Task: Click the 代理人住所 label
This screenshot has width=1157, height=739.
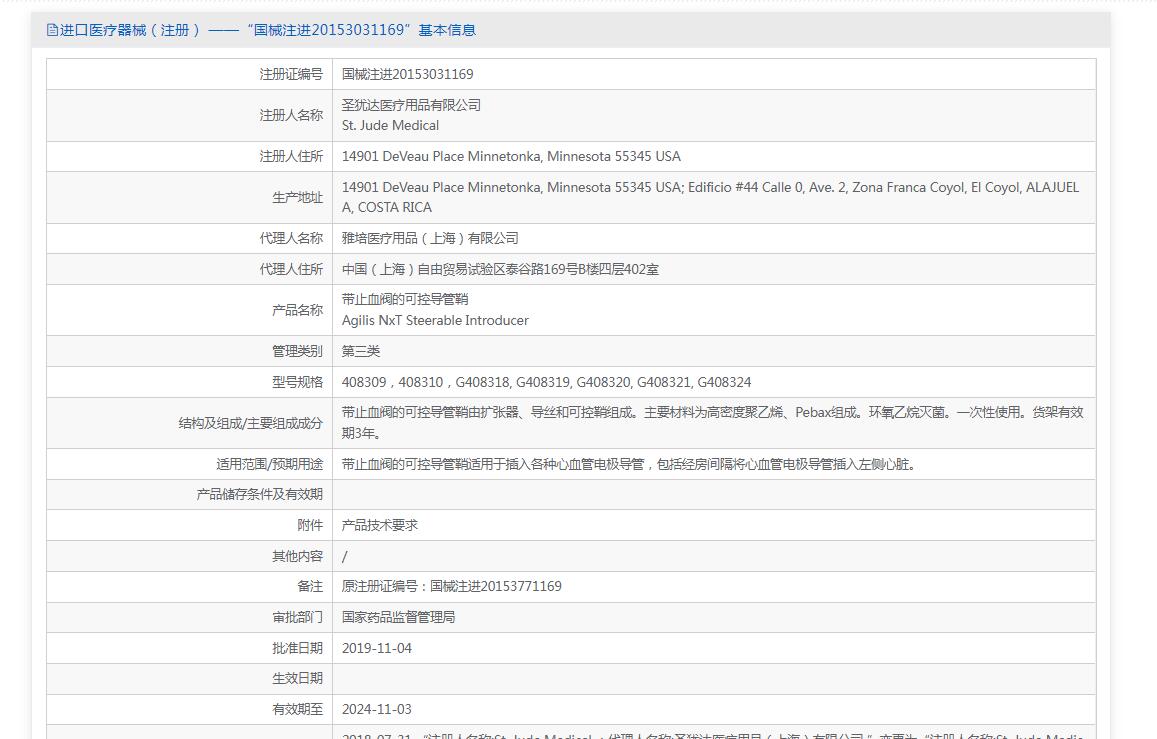Action: 291,269
